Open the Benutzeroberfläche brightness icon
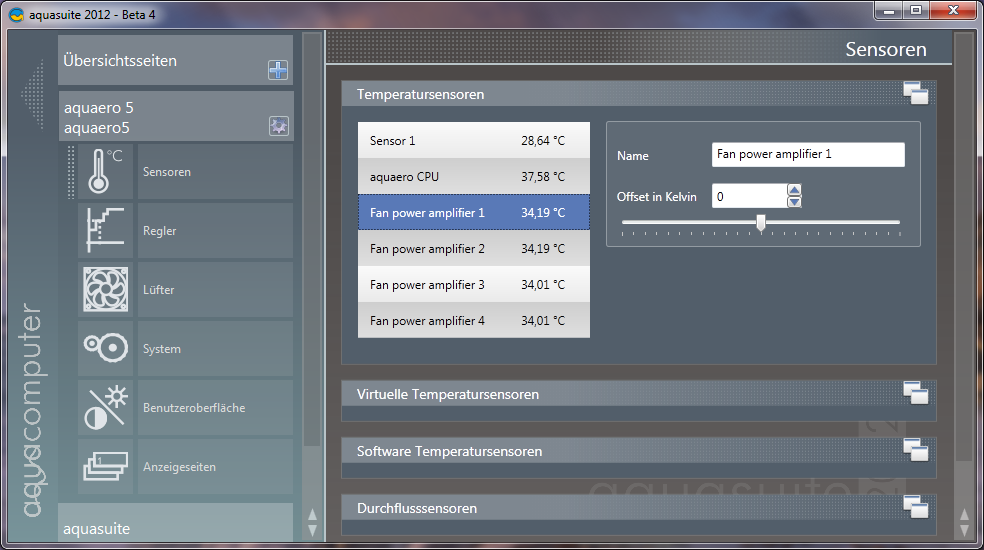 click(105, 407)
